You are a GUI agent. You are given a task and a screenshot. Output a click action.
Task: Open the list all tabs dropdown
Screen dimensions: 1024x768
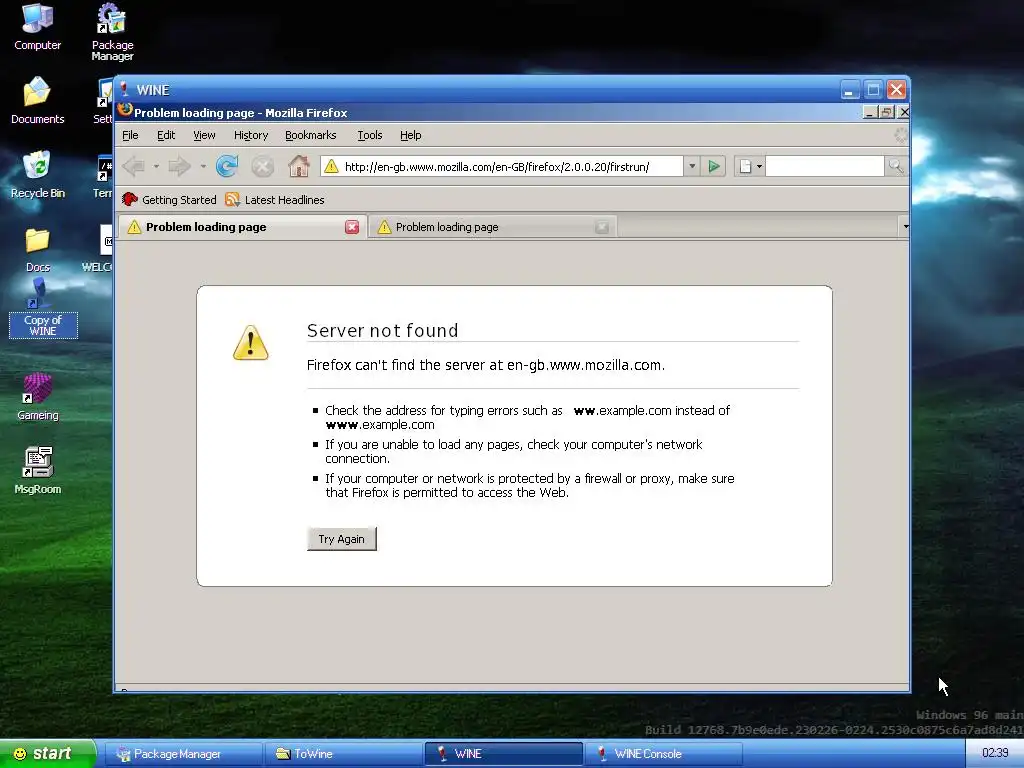click(905, 227)
